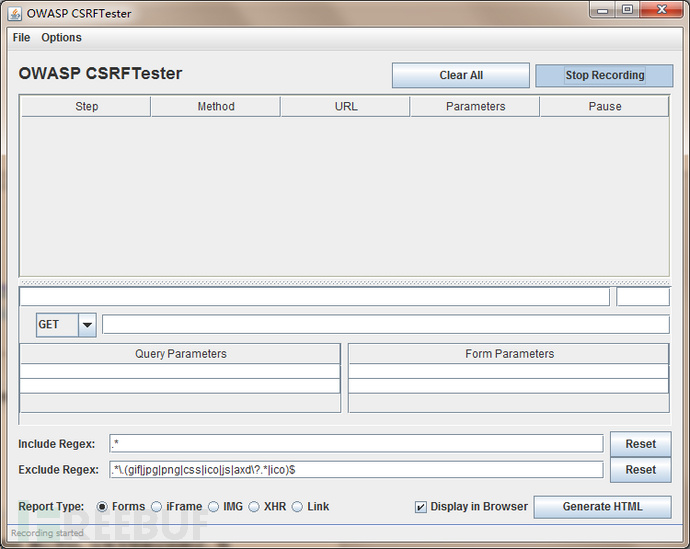
Task: Click the Step column header
Action: pyautogui.click(x=86, y=106)
